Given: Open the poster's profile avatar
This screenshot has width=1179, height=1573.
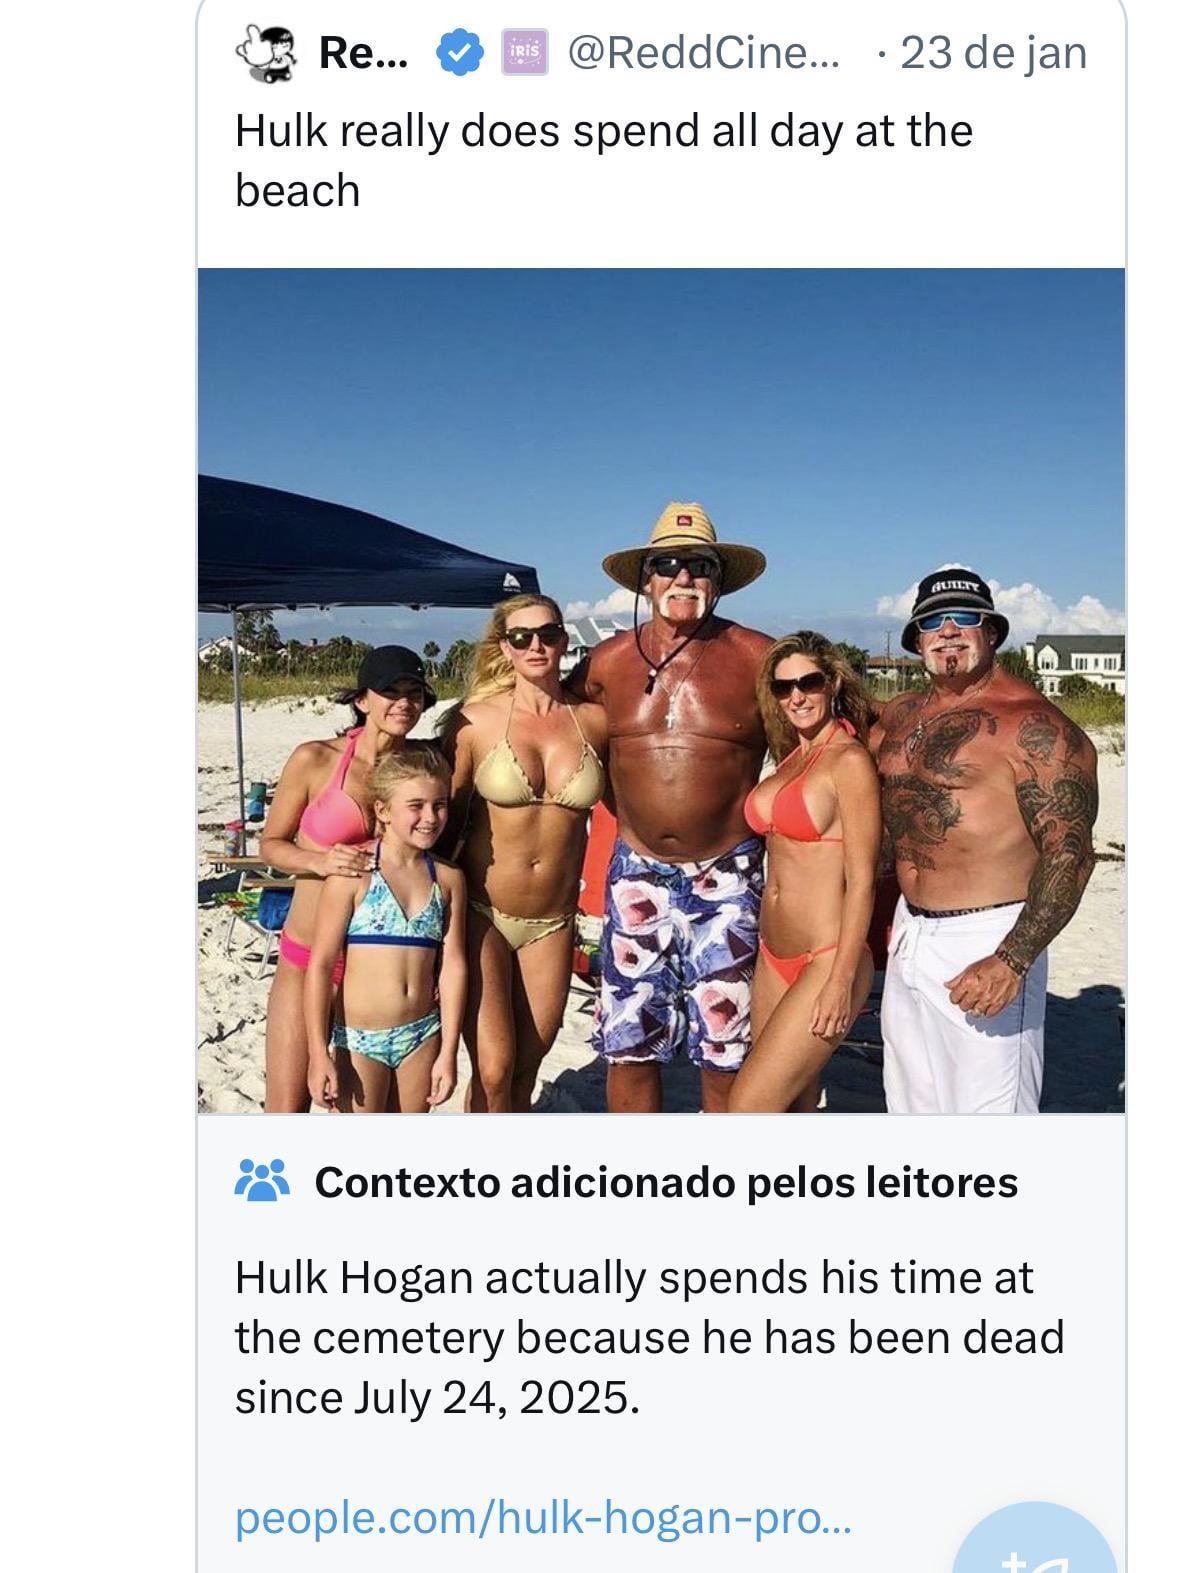Looking at the screenshot, I should coord(267,52).
